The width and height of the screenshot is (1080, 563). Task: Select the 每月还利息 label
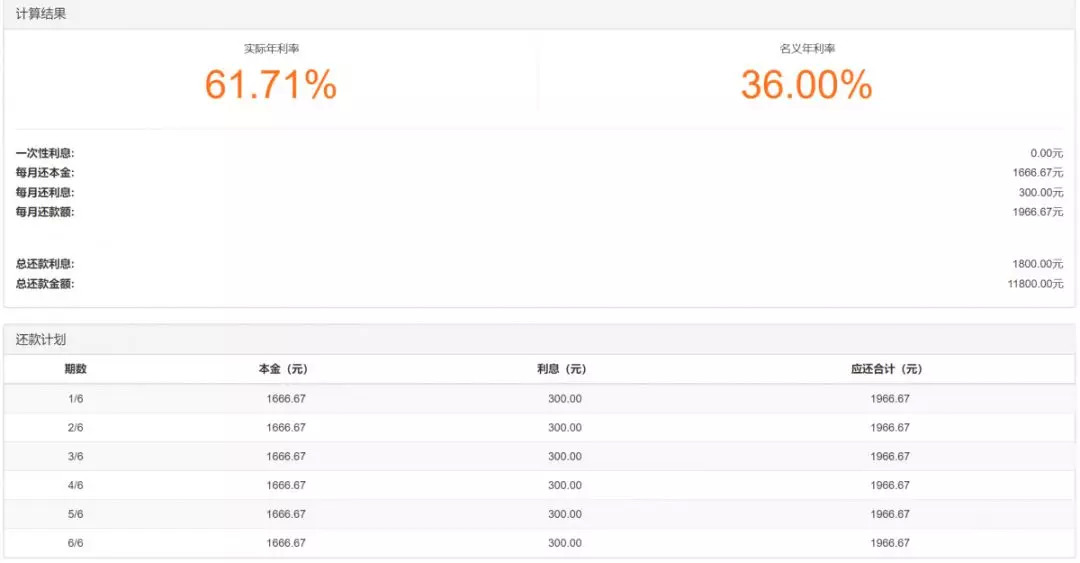[x=45, y=192]
